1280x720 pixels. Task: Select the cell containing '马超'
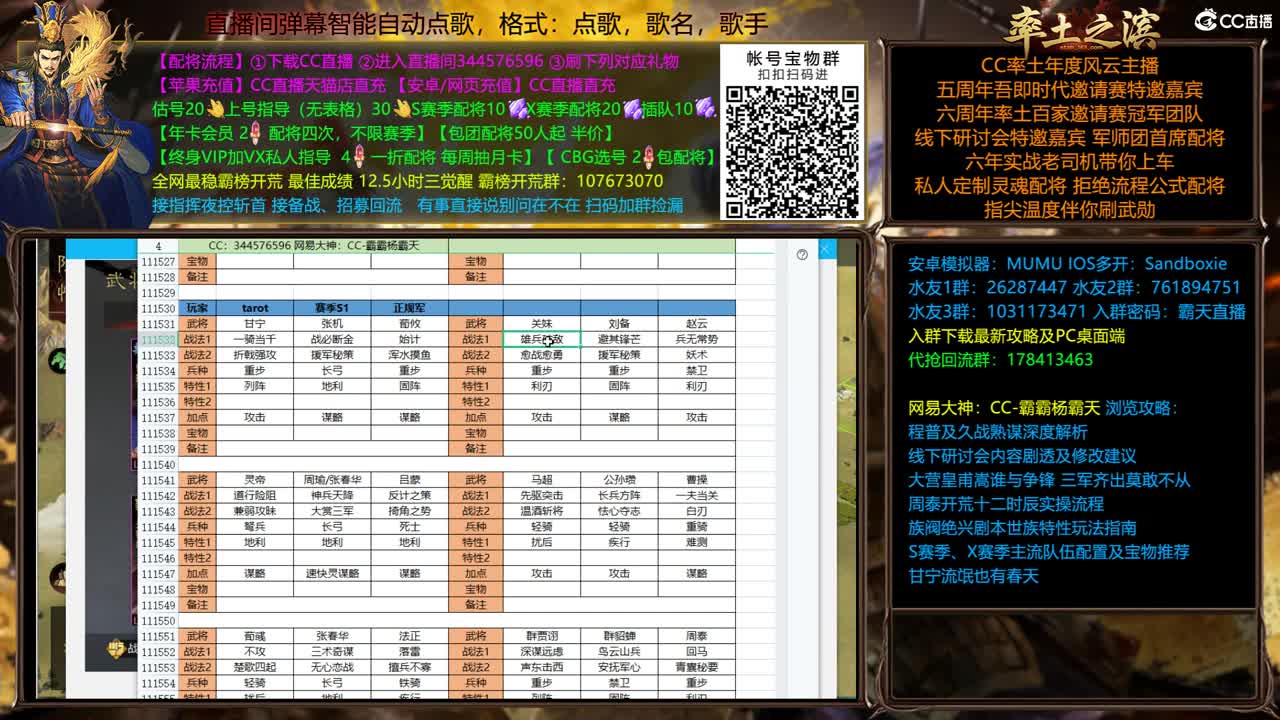point(541,480)
